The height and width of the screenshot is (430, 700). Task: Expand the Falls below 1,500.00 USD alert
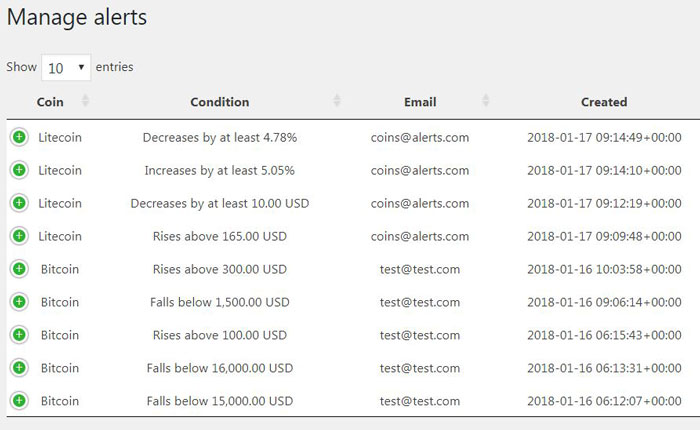coord(19,302)
